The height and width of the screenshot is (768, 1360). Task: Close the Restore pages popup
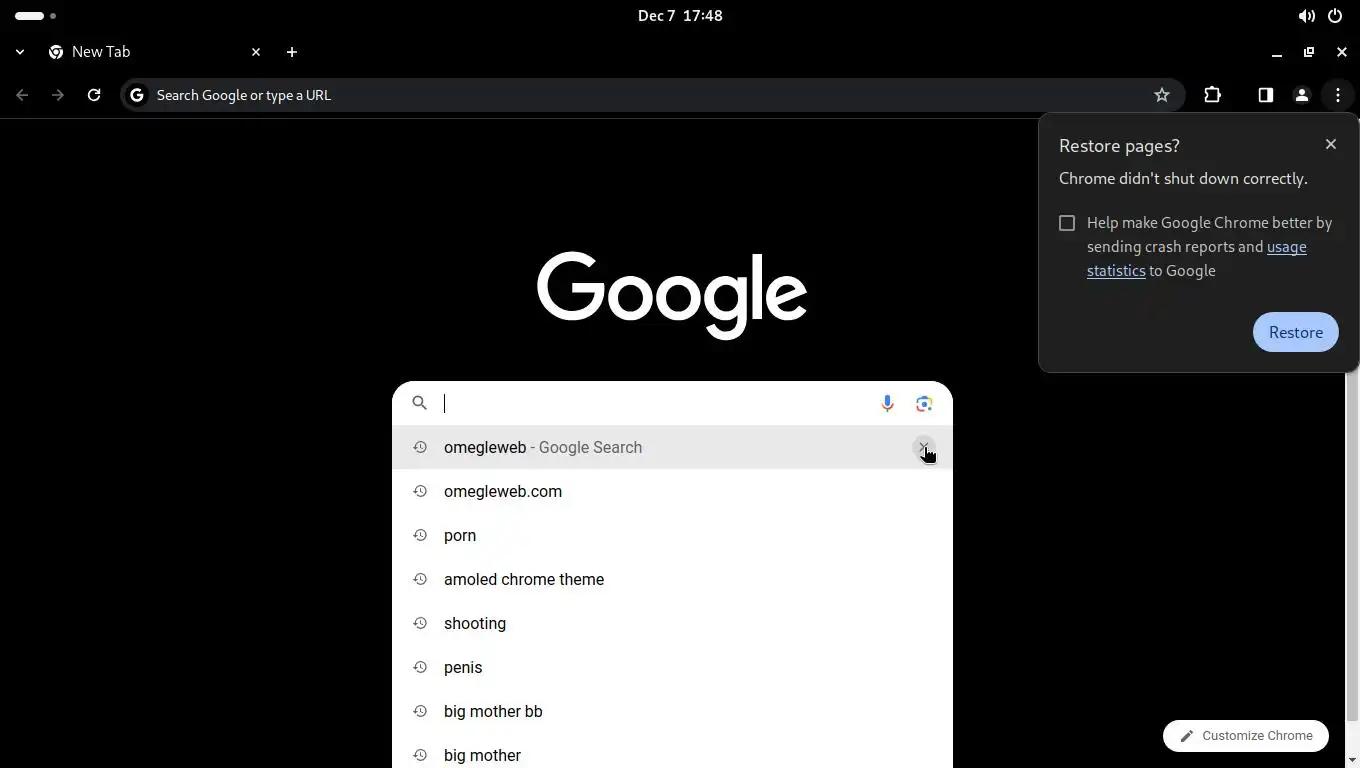1330,144
